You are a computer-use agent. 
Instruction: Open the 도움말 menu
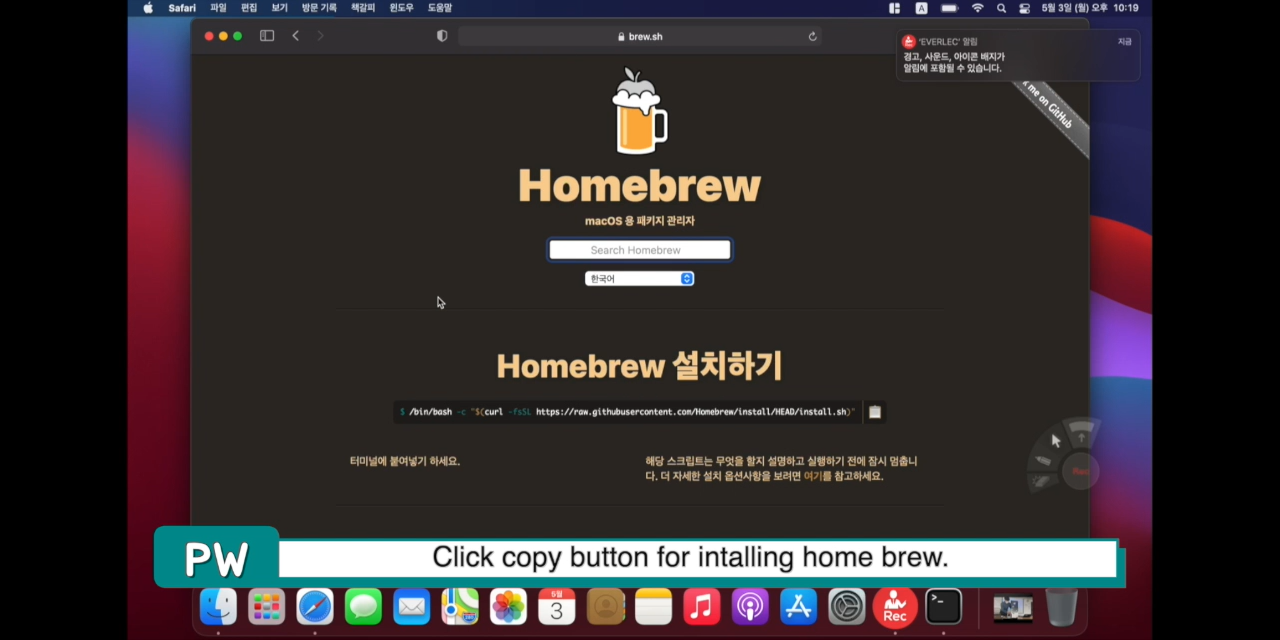pyautogui.click(x=440, y=8)
